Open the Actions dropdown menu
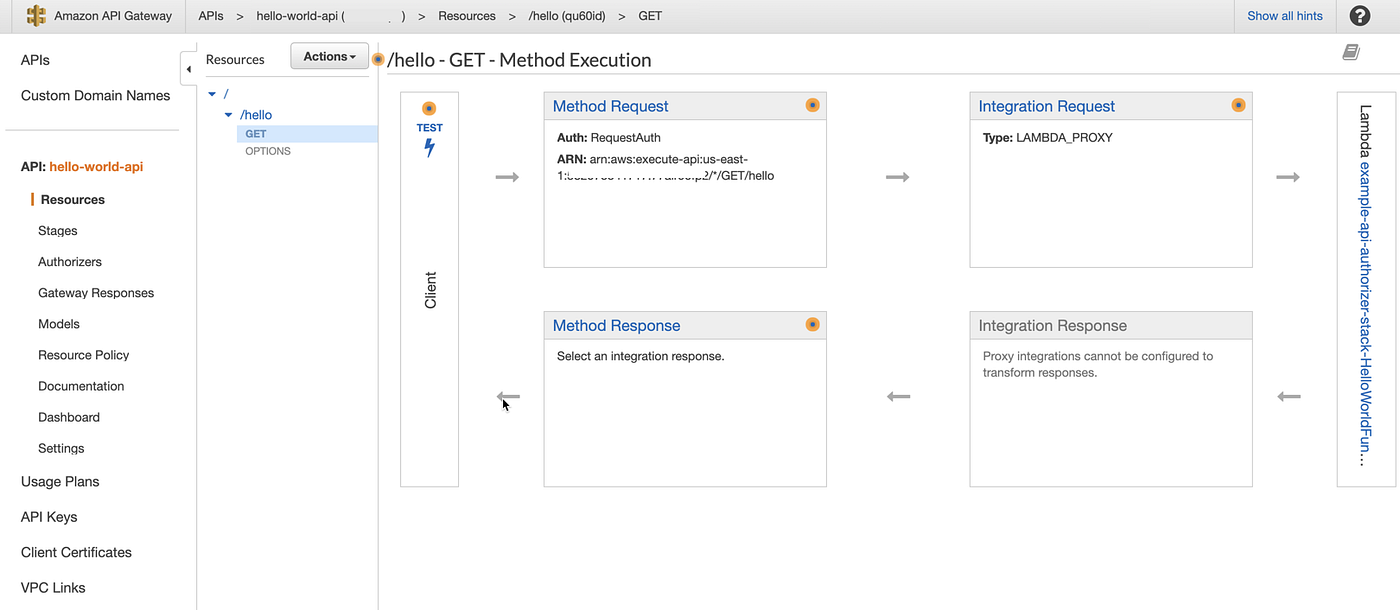 click(329, 55)
